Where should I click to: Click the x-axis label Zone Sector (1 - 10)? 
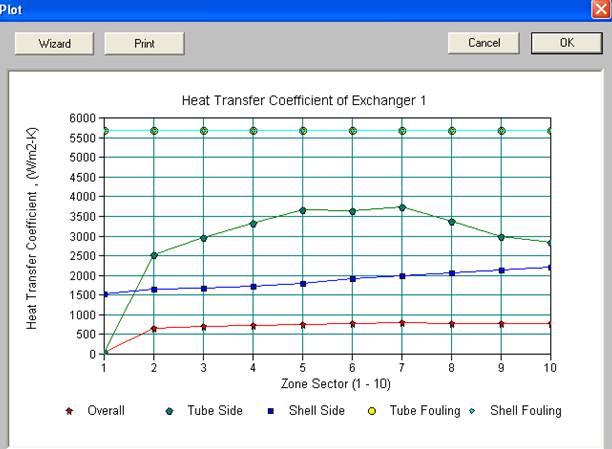336,384
